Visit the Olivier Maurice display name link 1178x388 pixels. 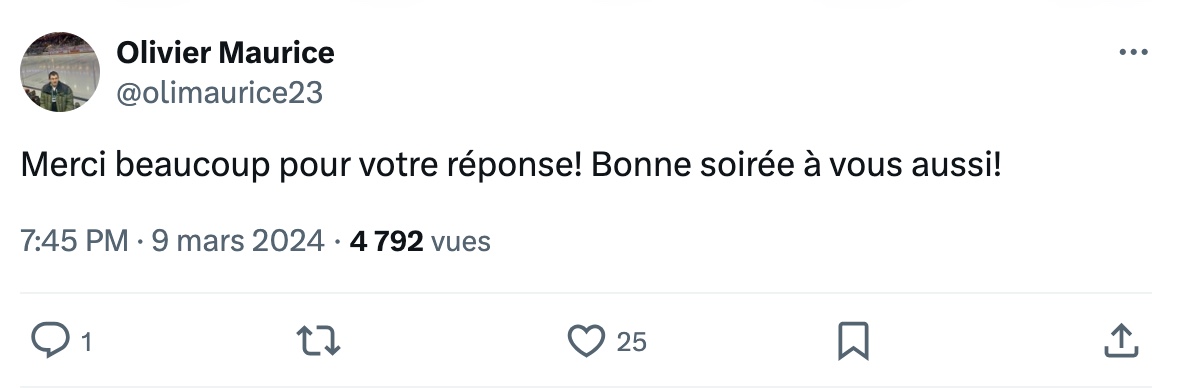pyautogui.click(x=225, y=53)
